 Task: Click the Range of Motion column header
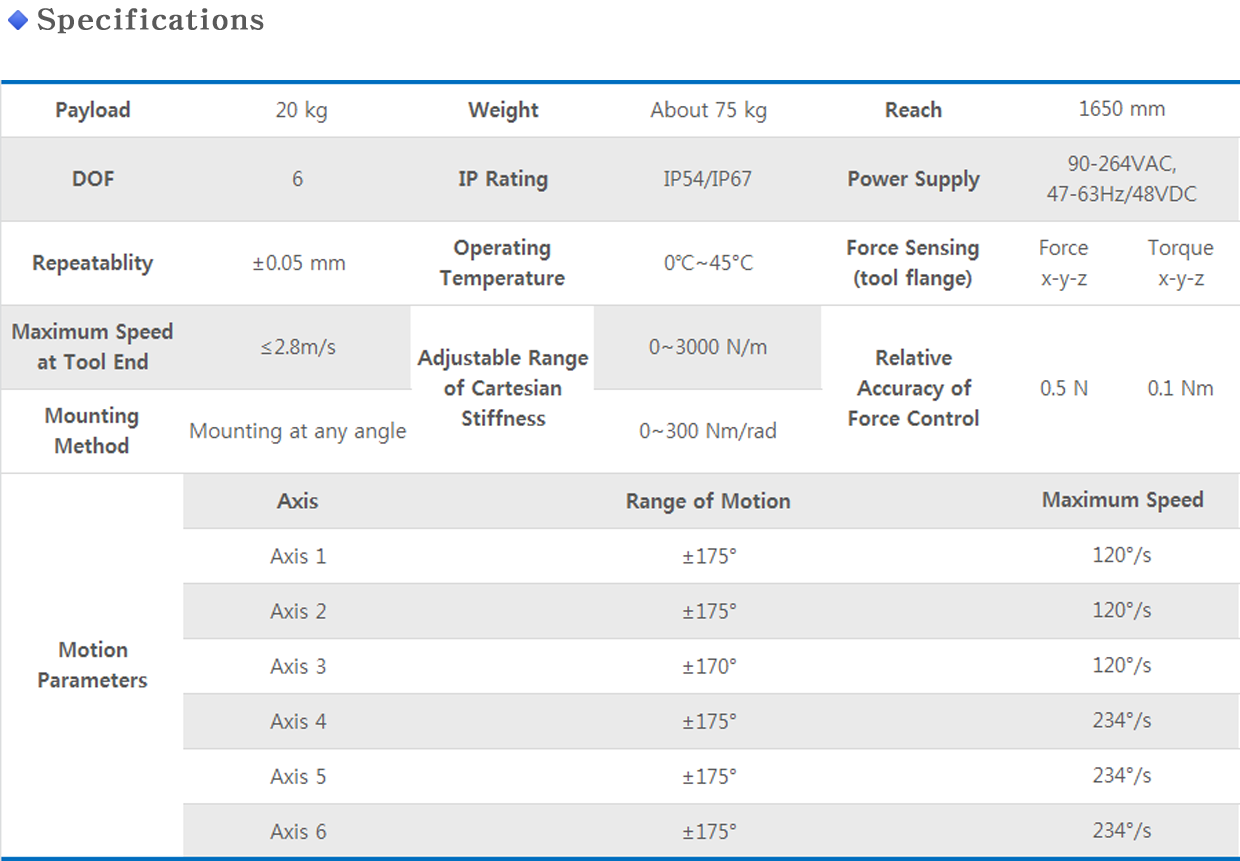click(708, 501)
